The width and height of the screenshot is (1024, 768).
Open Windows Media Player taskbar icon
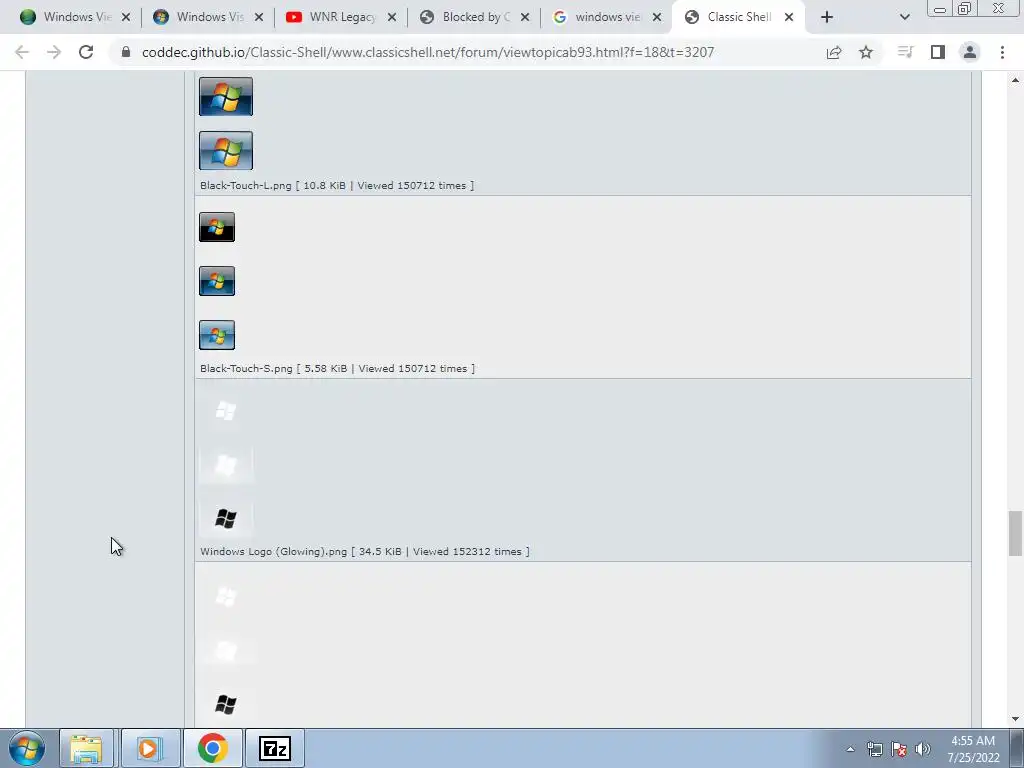(x=150, y=748)
